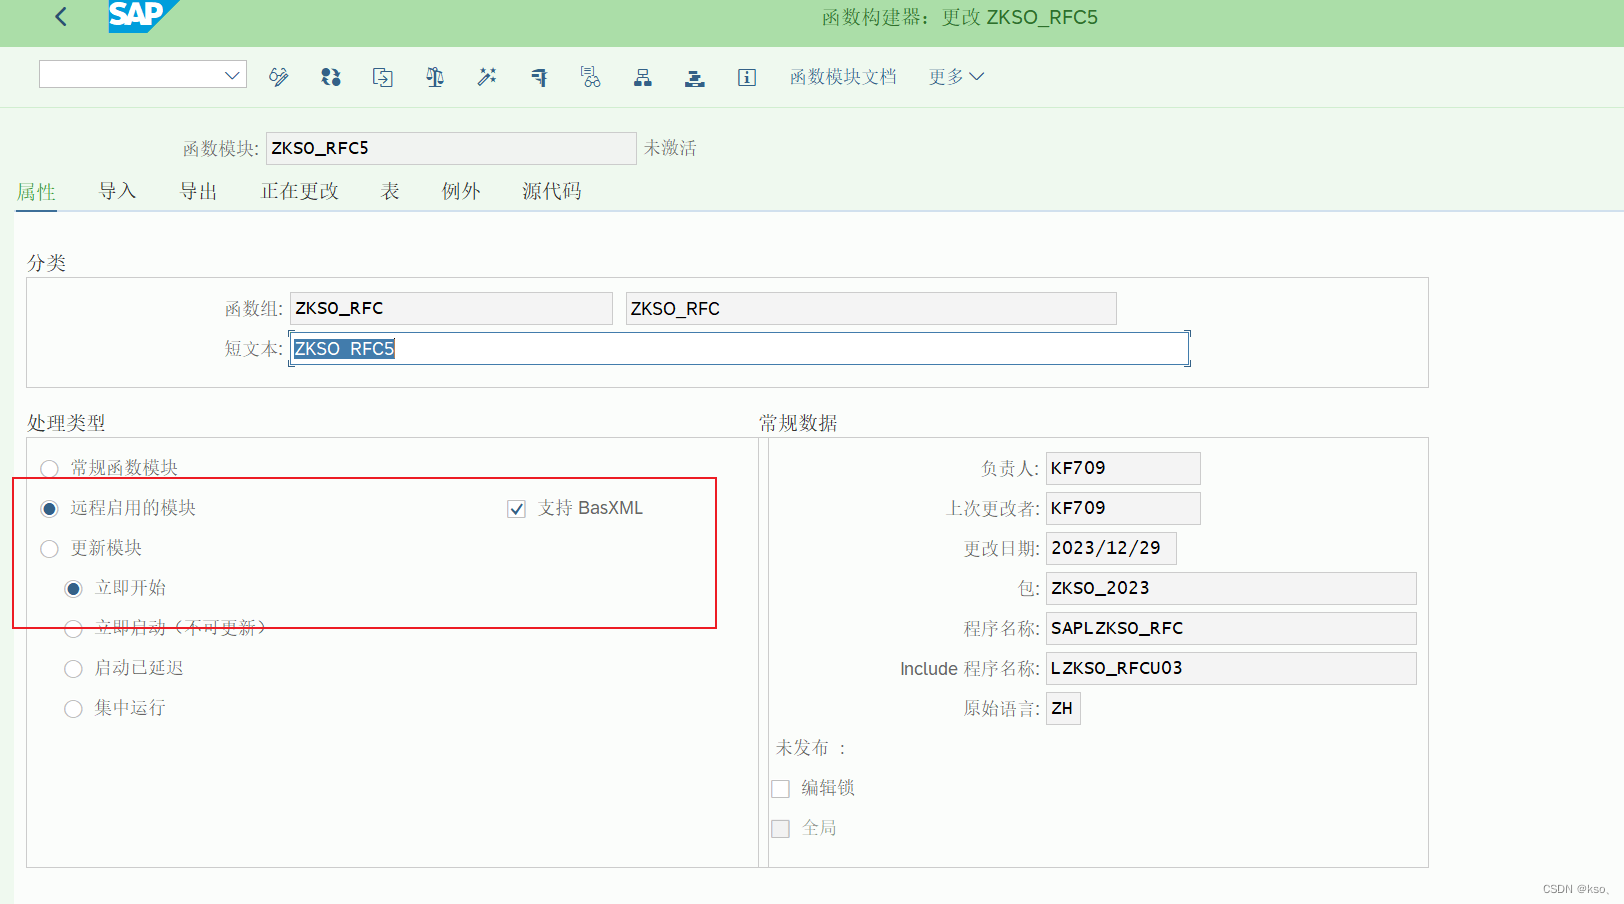Image resolution: width=1624 pixels, height=904 pixels.
Task: Switch to the 源代码 tab
Action: tap(551, 191)
